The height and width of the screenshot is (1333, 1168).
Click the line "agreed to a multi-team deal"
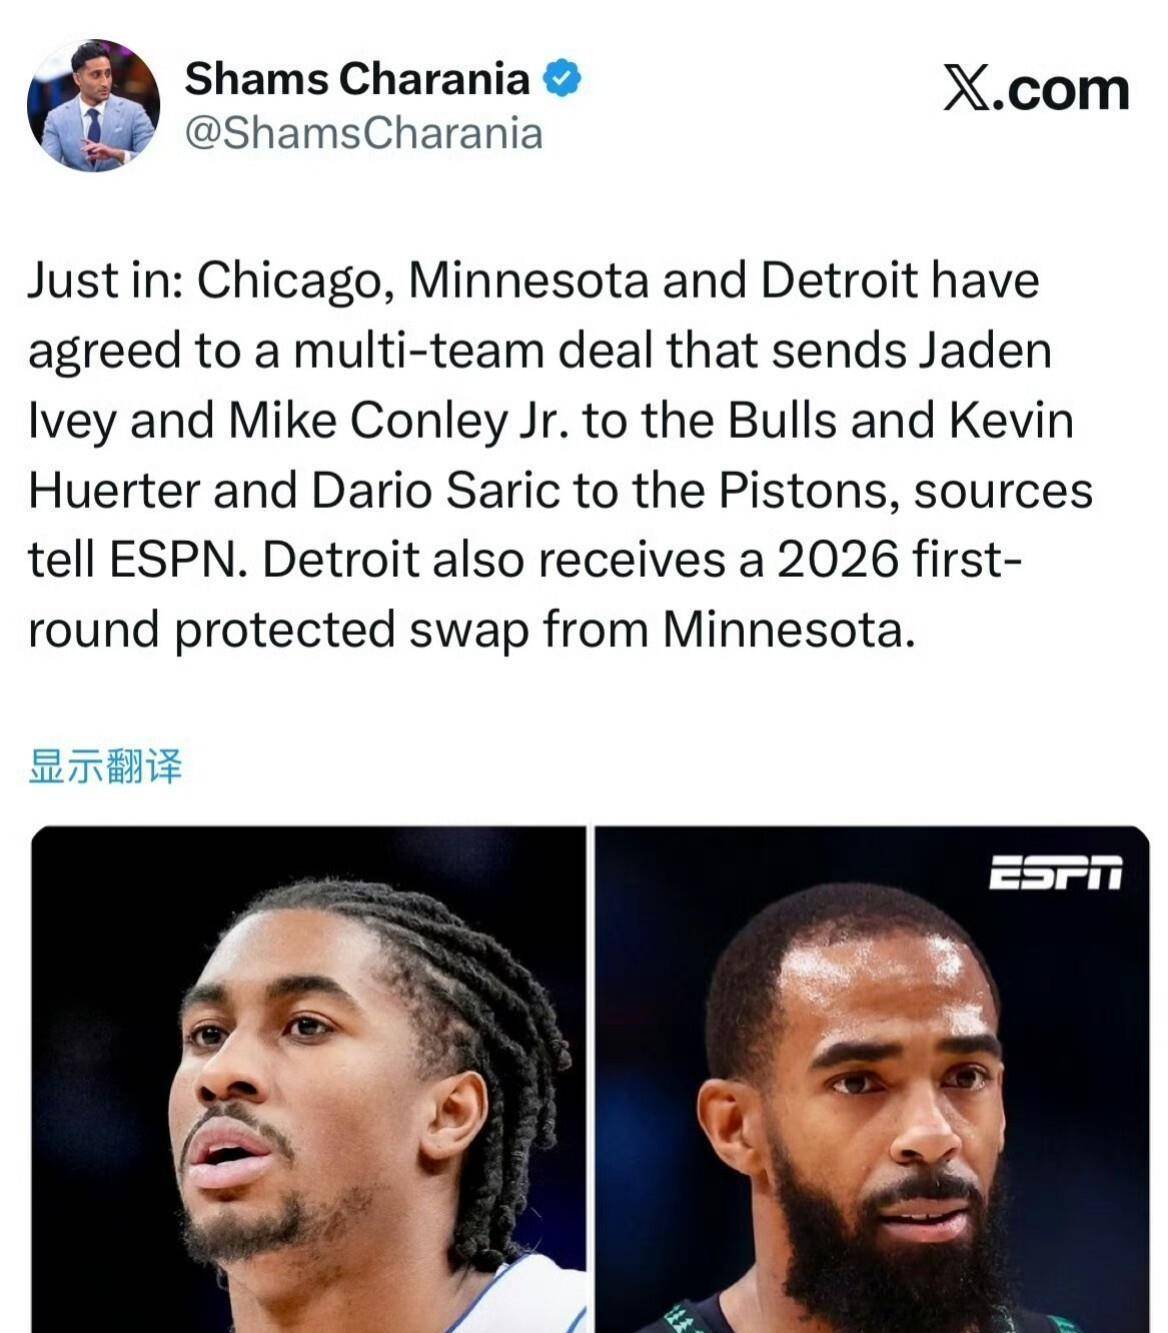click(540, 352)
